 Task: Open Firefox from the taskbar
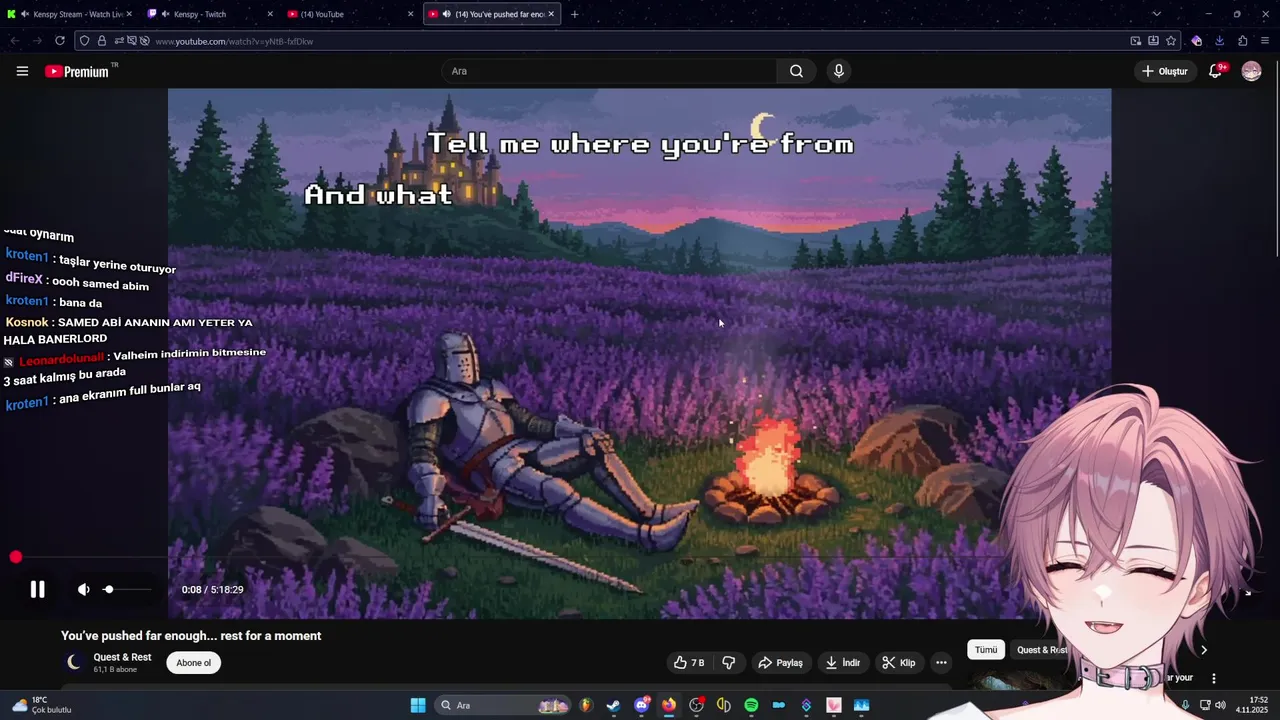click(669, 705)
